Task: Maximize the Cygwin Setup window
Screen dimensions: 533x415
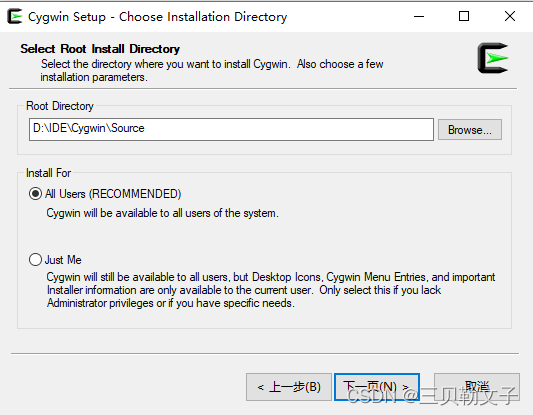Action: tap(464, 16)
